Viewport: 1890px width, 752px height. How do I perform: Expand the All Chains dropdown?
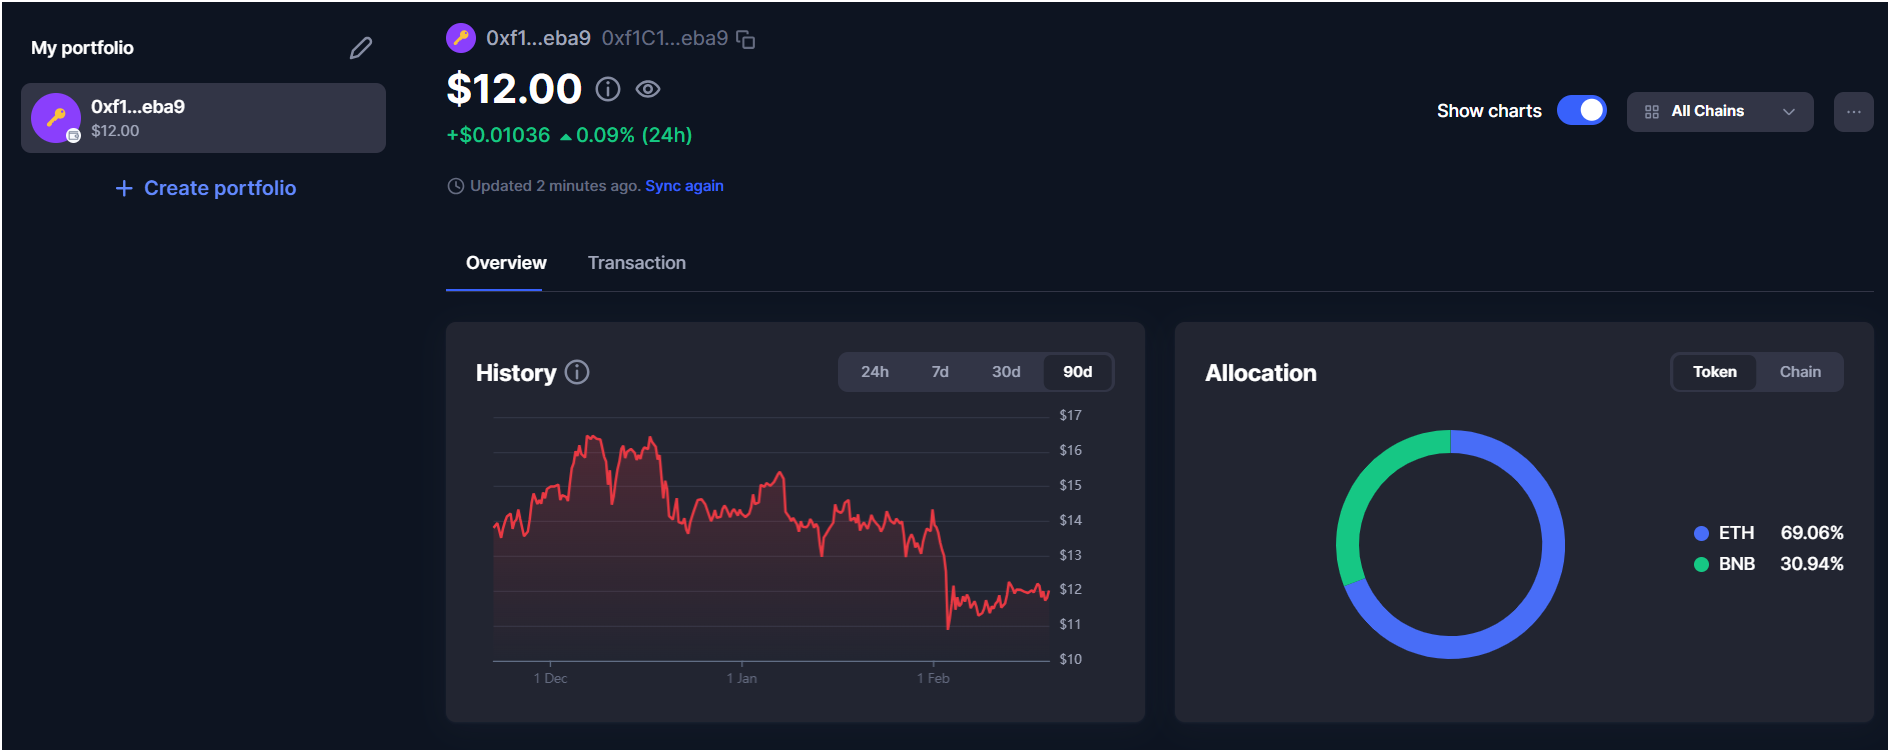(x=1789, y=111)
